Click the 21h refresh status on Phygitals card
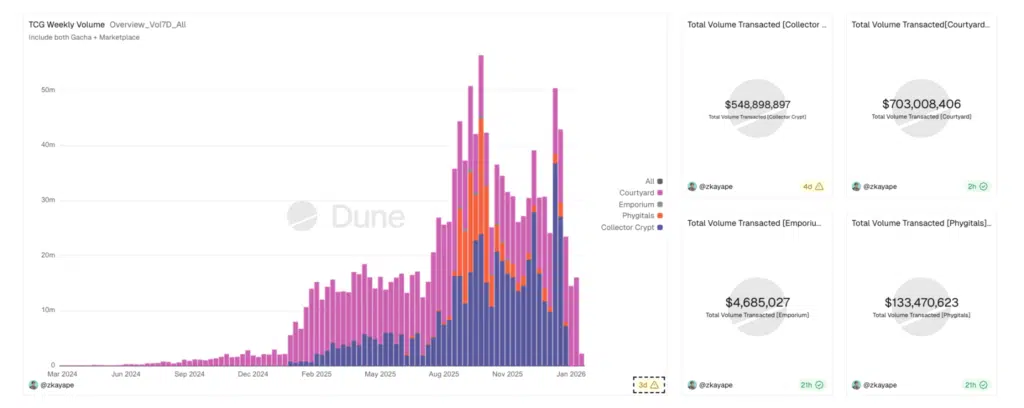Viewport: 1024px width, 408px height. pos(976,384)
